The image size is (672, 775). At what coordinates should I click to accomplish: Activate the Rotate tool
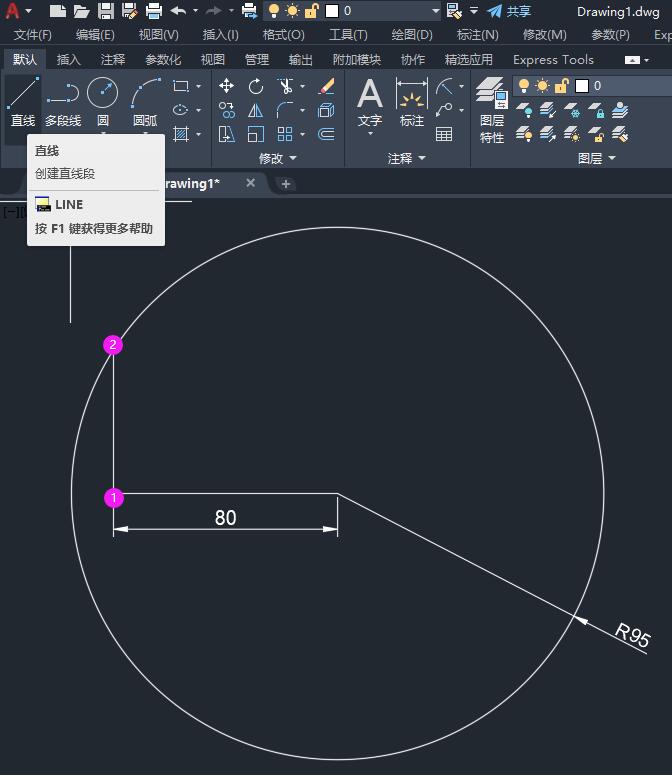(255, 86)
